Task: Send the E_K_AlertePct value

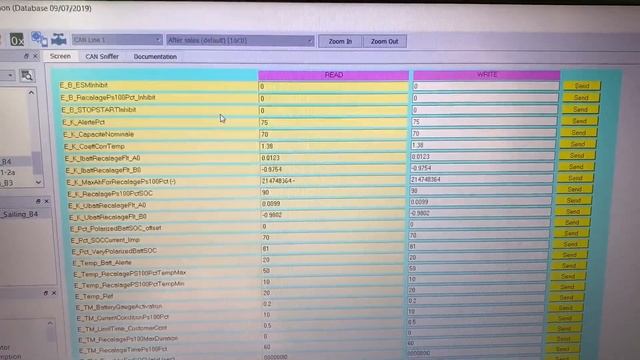Action: (x=579, y=121)
